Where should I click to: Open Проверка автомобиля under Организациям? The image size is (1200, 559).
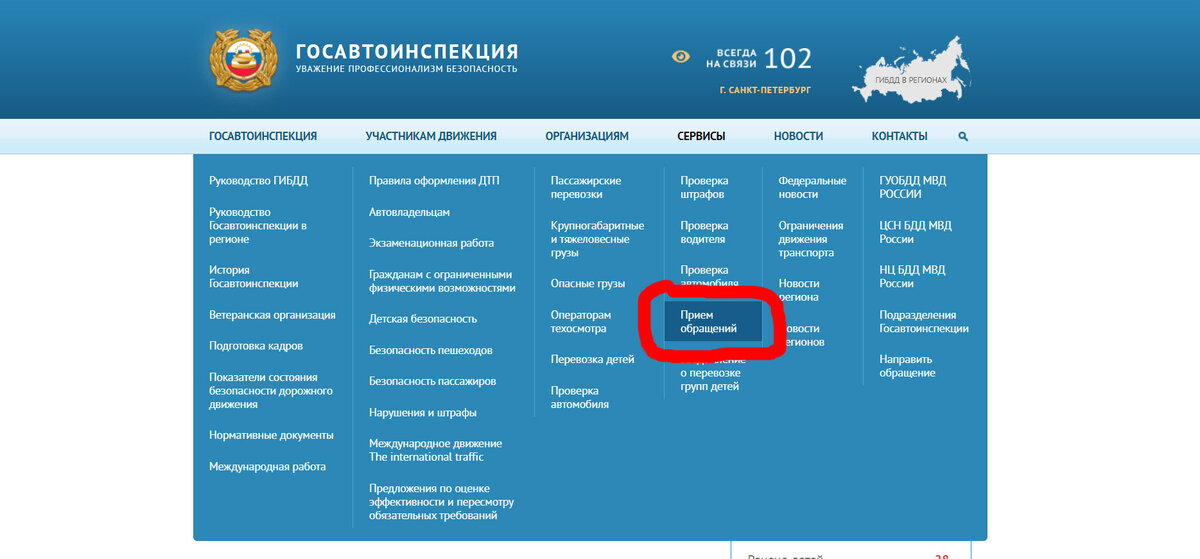point(580,397)
